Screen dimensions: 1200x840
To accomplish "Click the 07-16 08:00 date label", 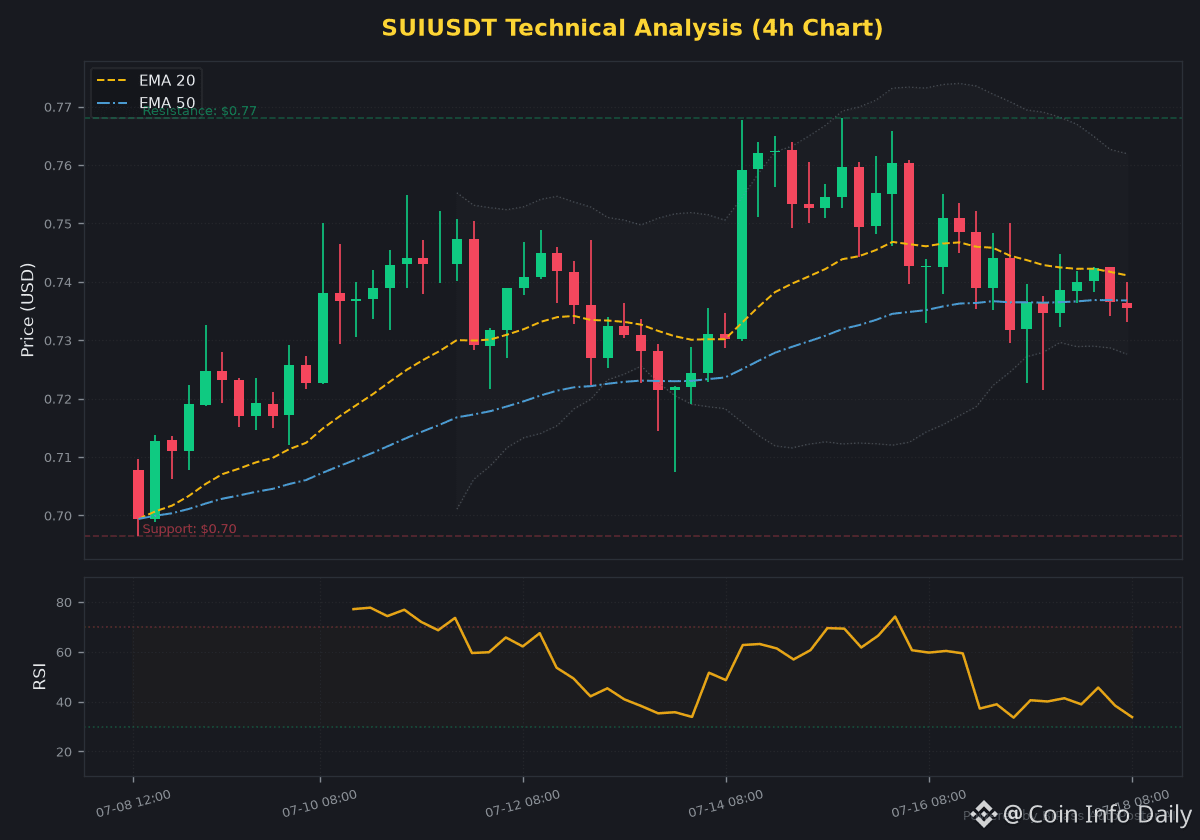I will [930, 804].
